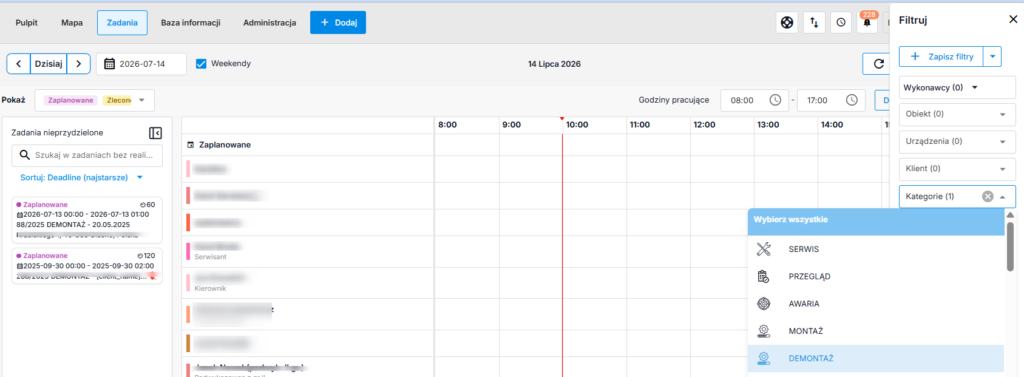This screenshot has height=377, width=1024.
Task: Collapse the Zadania nieprzydzielone panel icon
Action: pos(155,133)
